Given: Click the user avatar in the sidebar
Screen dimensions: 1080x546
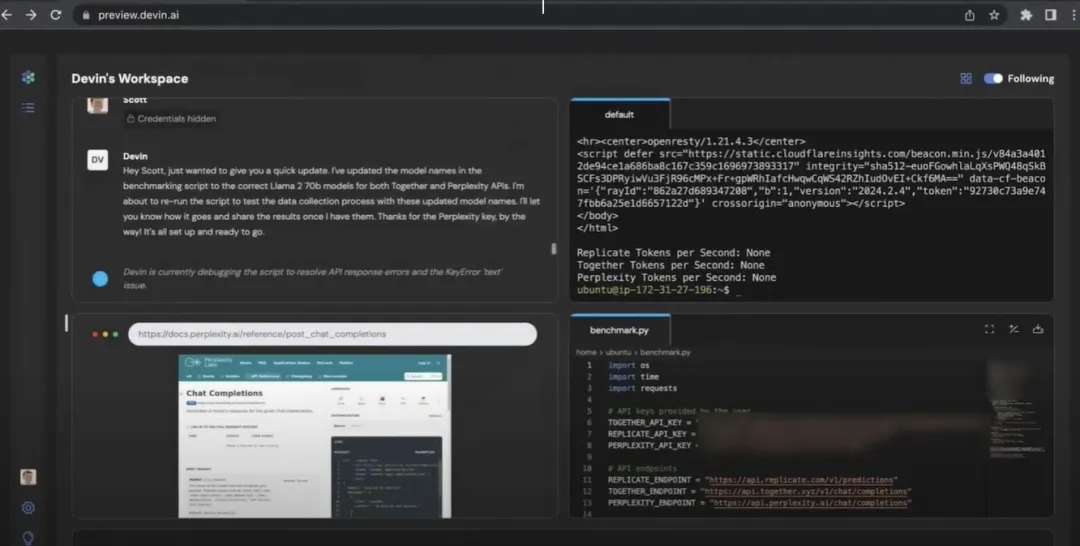Looking at the screenshot, I should click(x=28, y=476).
